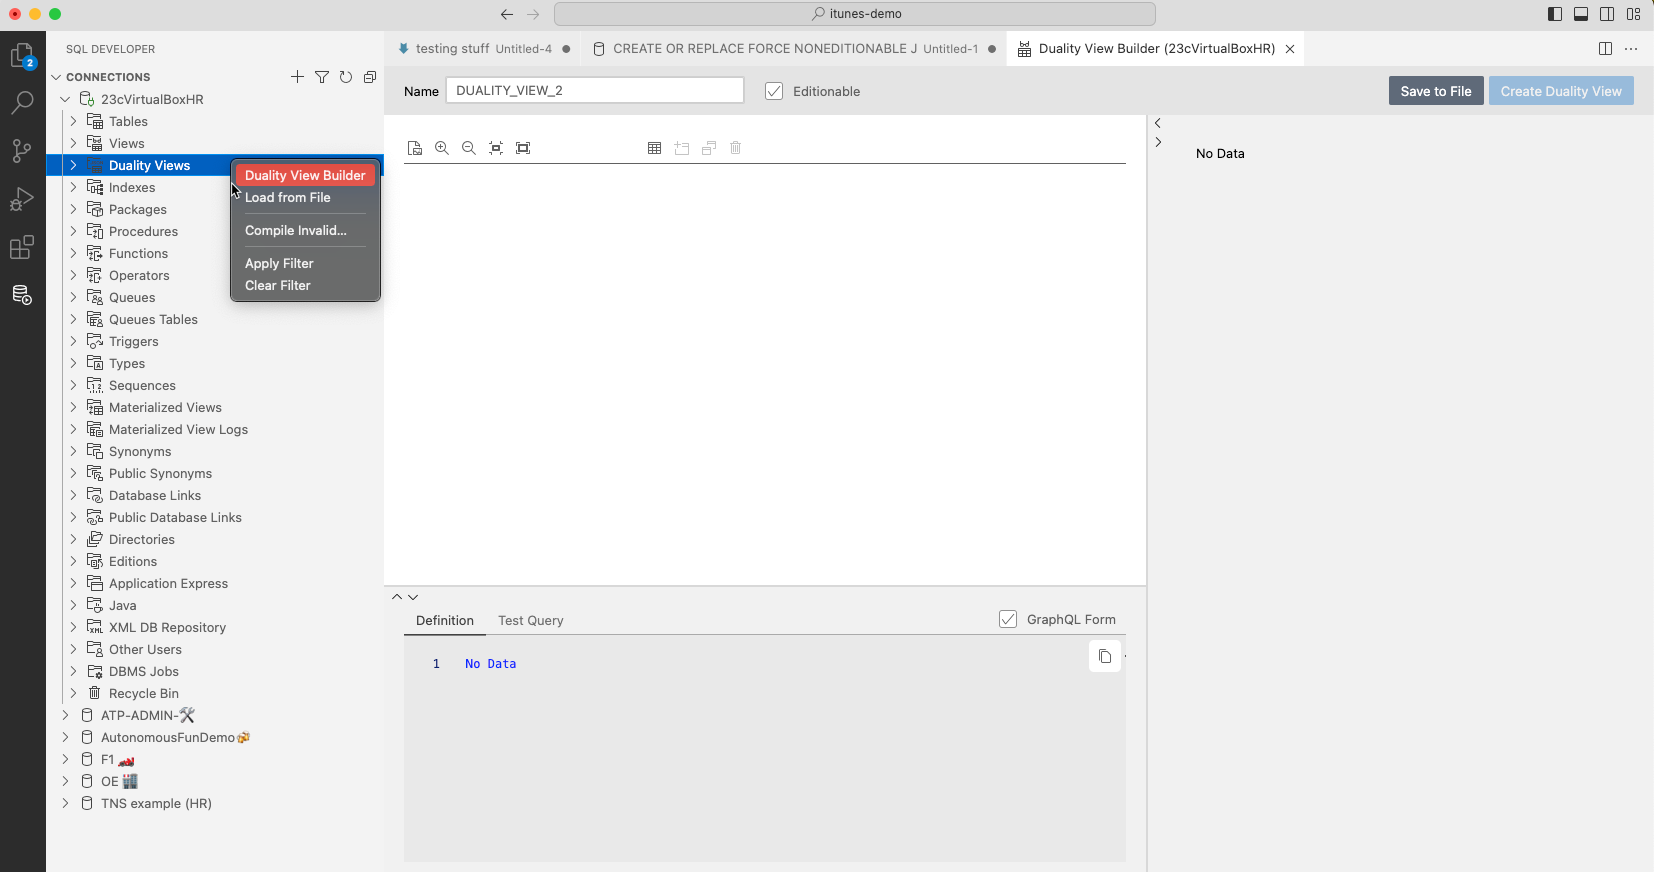Select the Recycle Bin tree item

144,693
